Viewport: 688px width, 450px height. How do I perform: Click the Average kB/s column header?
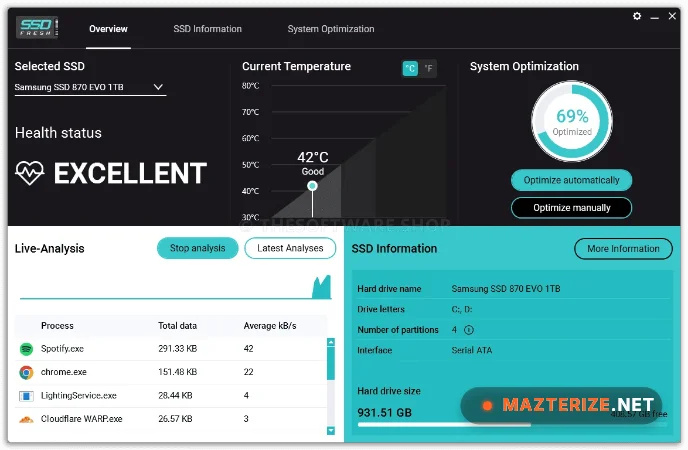pyautogui.click(x=270, y=326)
